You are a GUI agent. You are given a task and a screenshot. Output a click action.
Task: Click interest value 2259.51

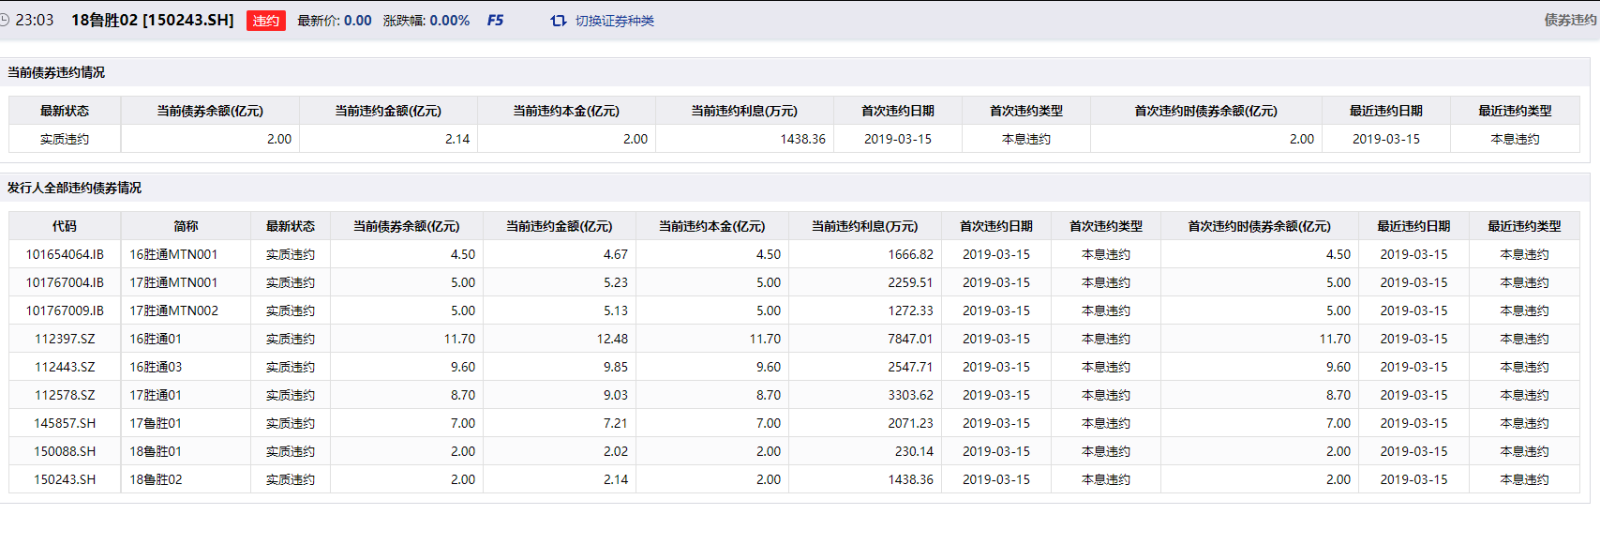point(910,282)
